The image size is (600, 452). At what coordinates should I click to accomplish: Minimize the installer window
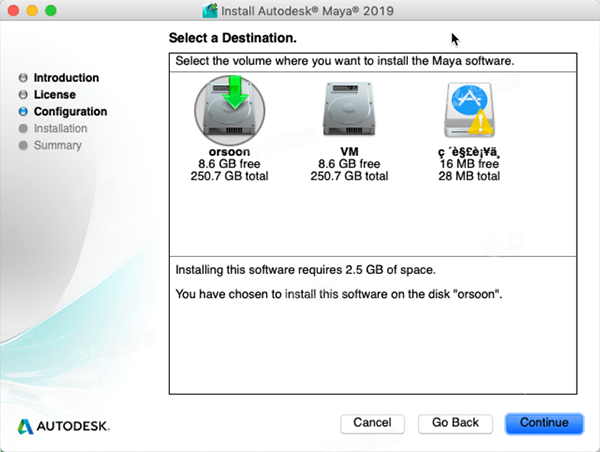click(32, 10)
